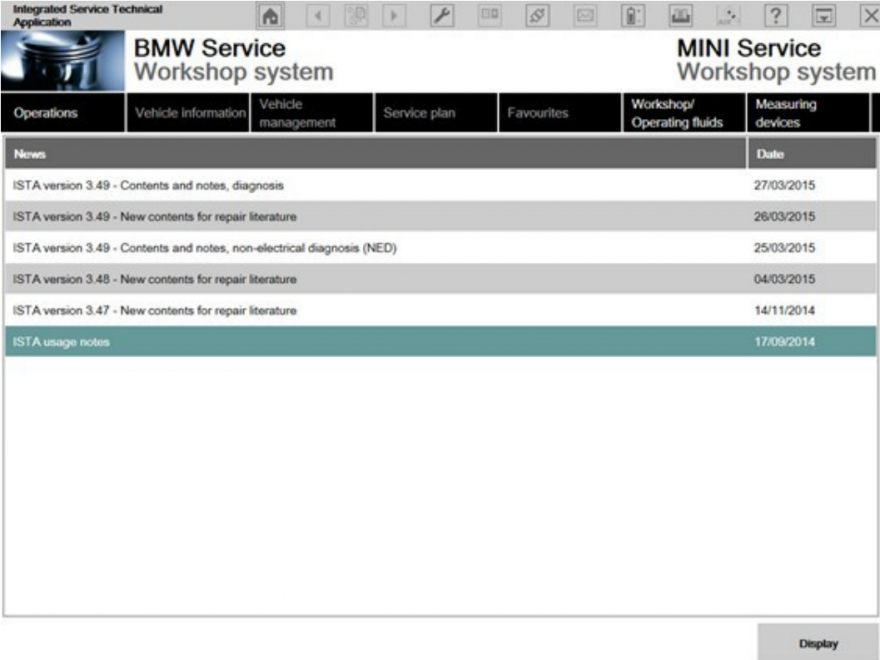Click the forward arrow toolbar icon
Screen dimensions: 880x660
394,16
